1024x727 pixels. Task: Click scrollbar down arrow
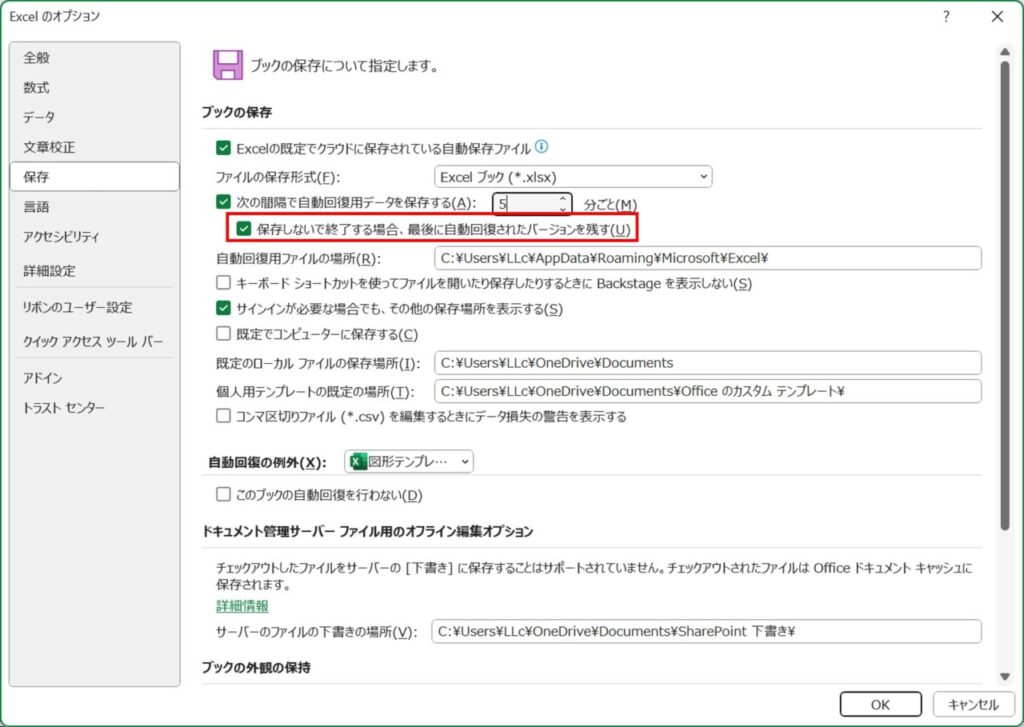tap(1005, 677)
